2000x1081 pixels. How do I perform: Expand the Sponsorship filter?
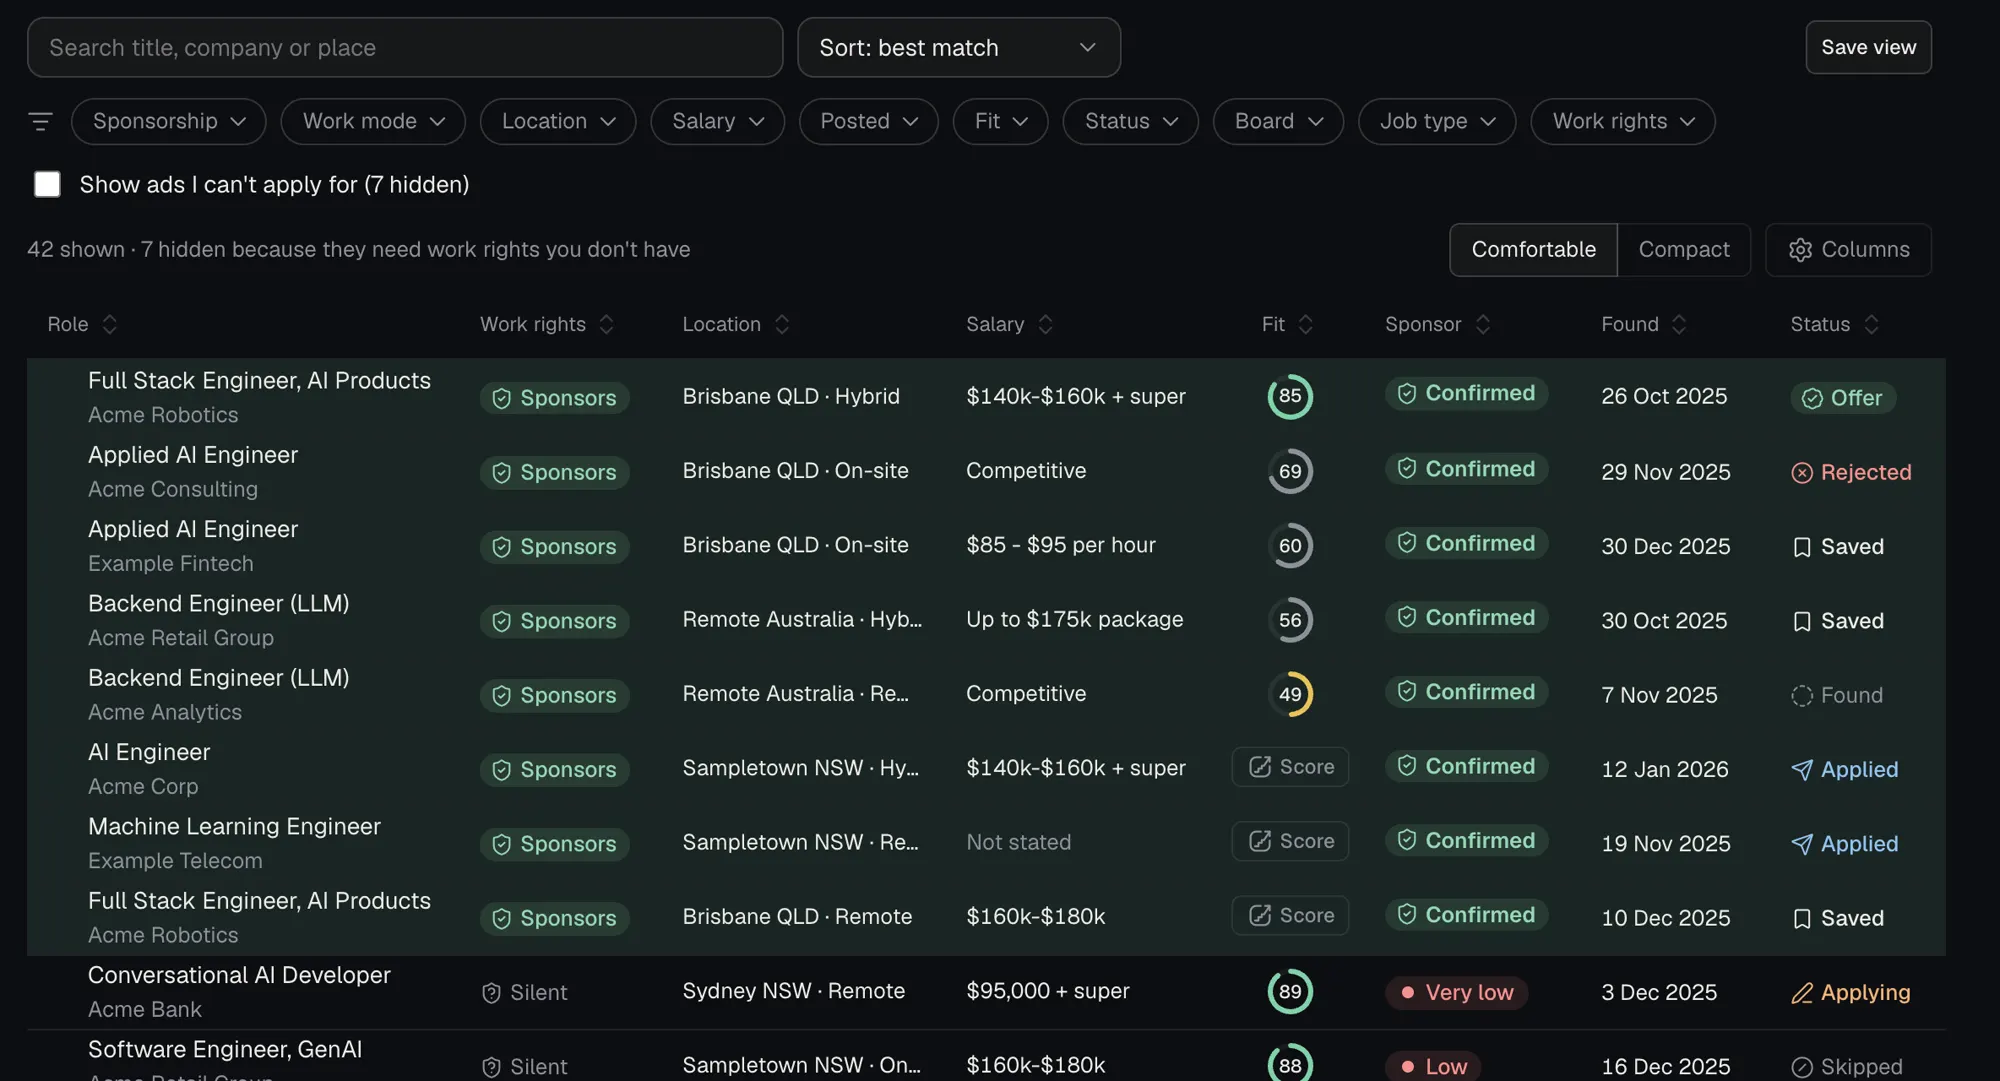pos(169,121)
